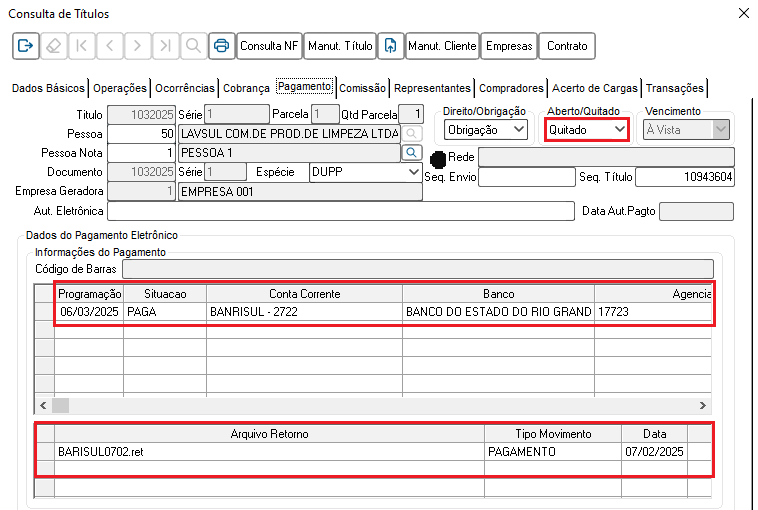Click the Empresas button
The width and height of the screenshot is (758, 510).
tap(509, 46)
